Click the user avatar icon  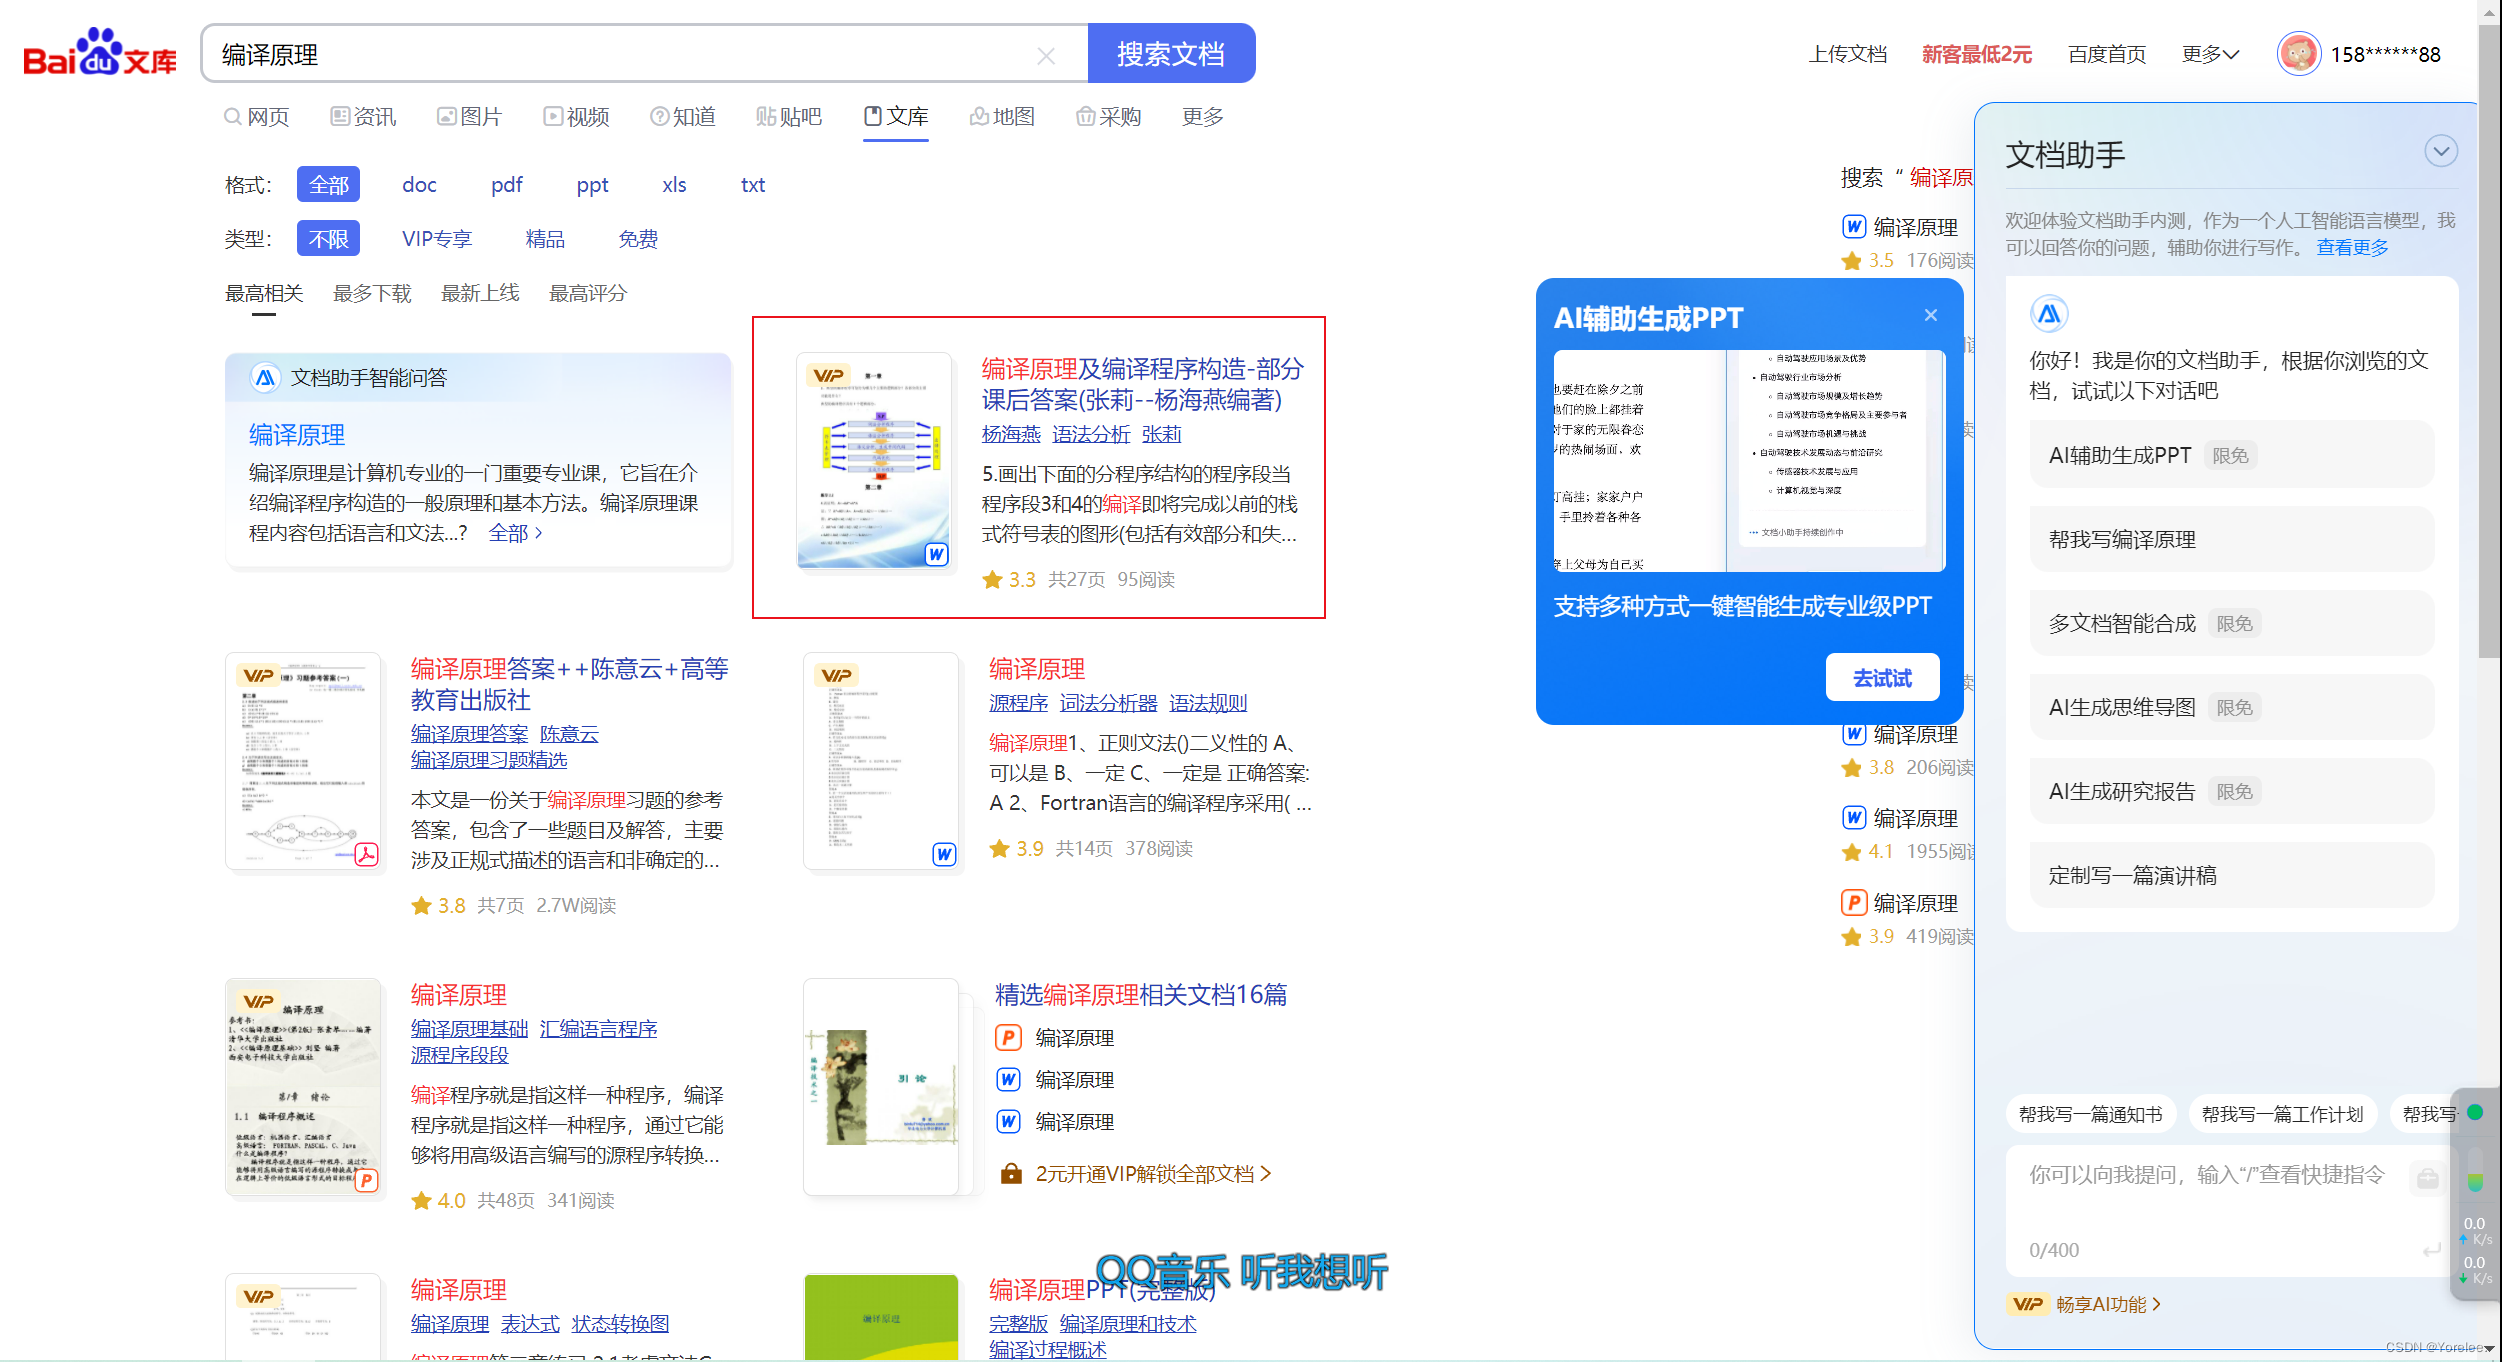[2298, 54]
